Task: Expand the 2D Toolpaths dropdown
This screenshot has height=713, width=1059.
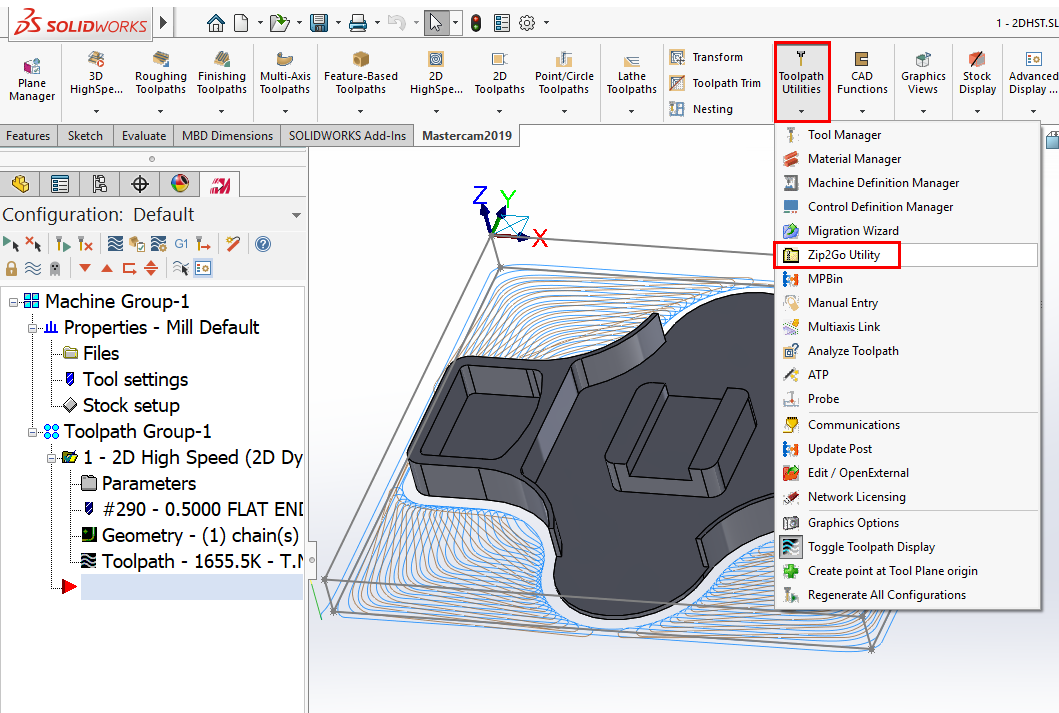Action: coord(499,111)
